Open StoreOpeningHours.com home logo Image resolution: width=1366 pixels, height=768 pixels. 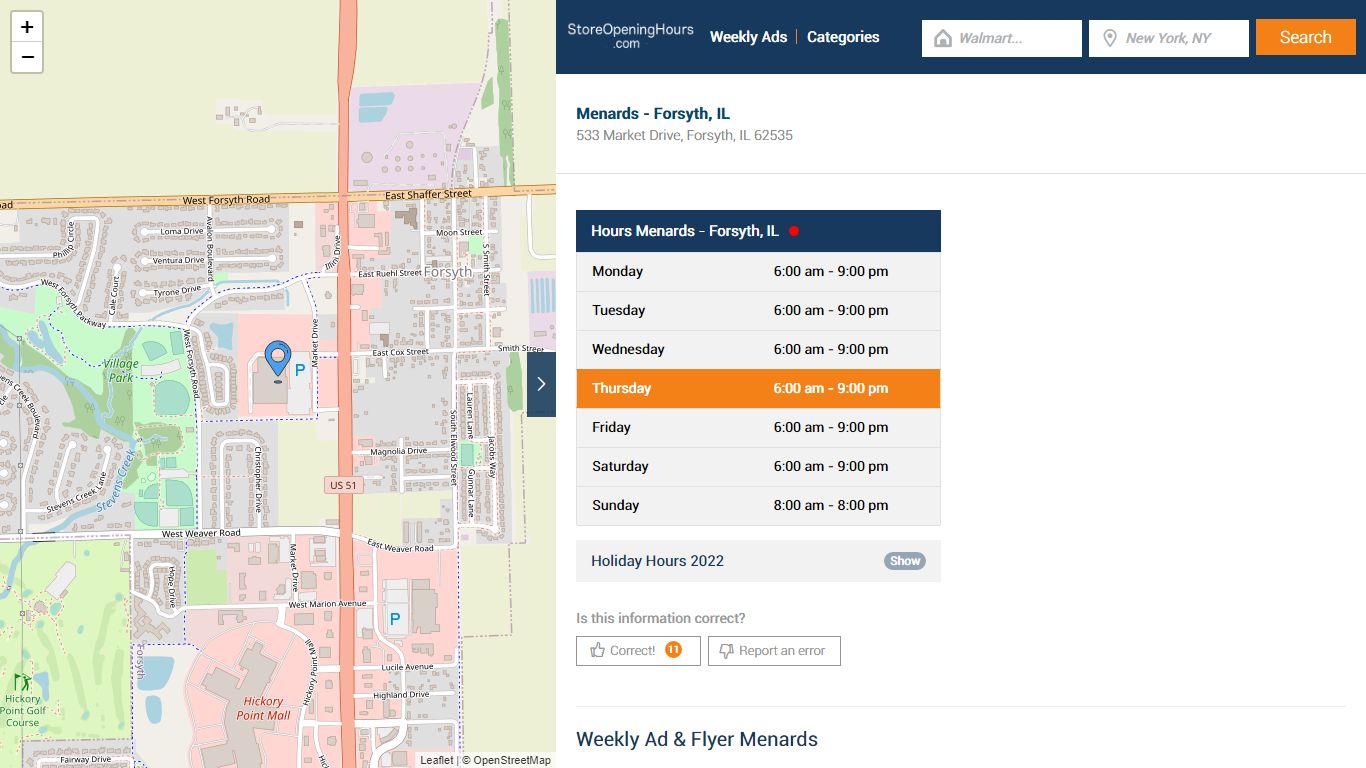630,36
